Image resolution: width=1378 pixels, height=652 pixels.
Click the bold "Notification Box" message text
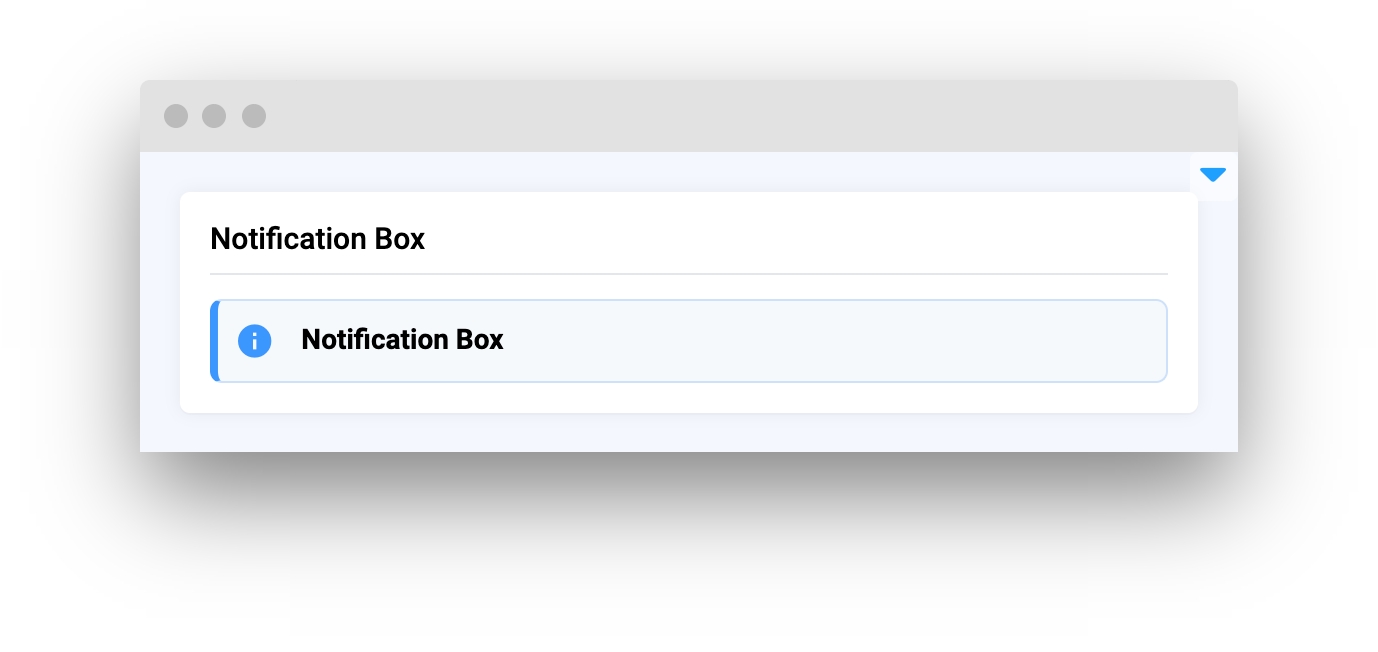point(402,340)
